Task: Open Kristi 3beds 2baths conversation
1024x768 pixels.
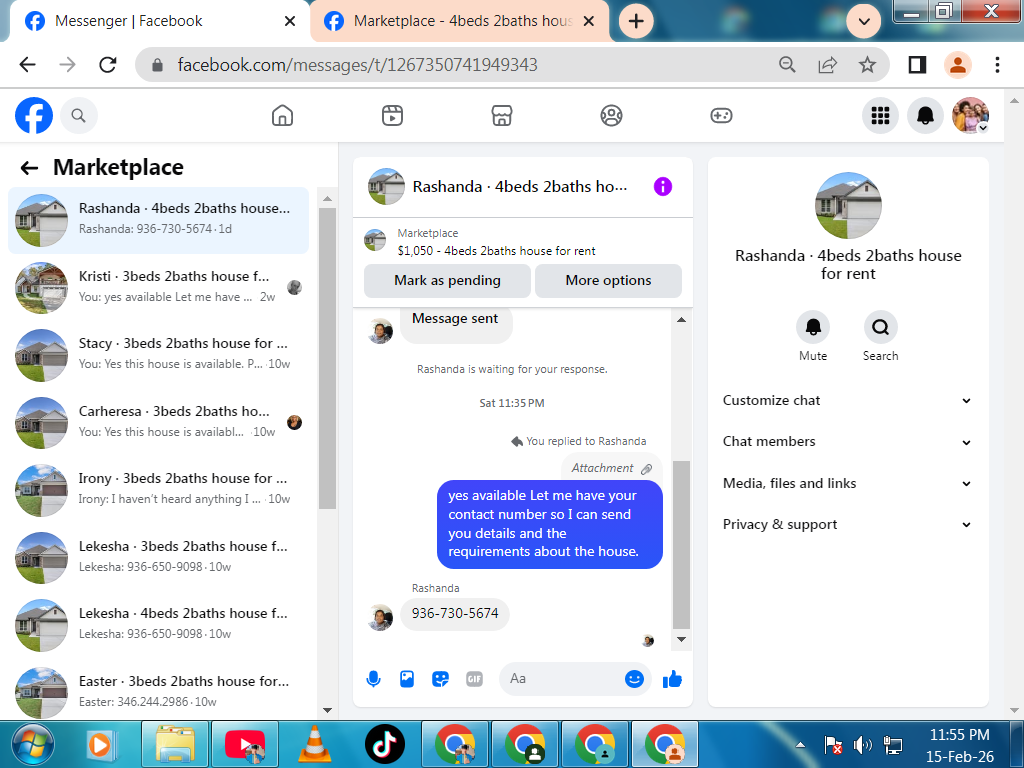Action: tap(159, 288)
